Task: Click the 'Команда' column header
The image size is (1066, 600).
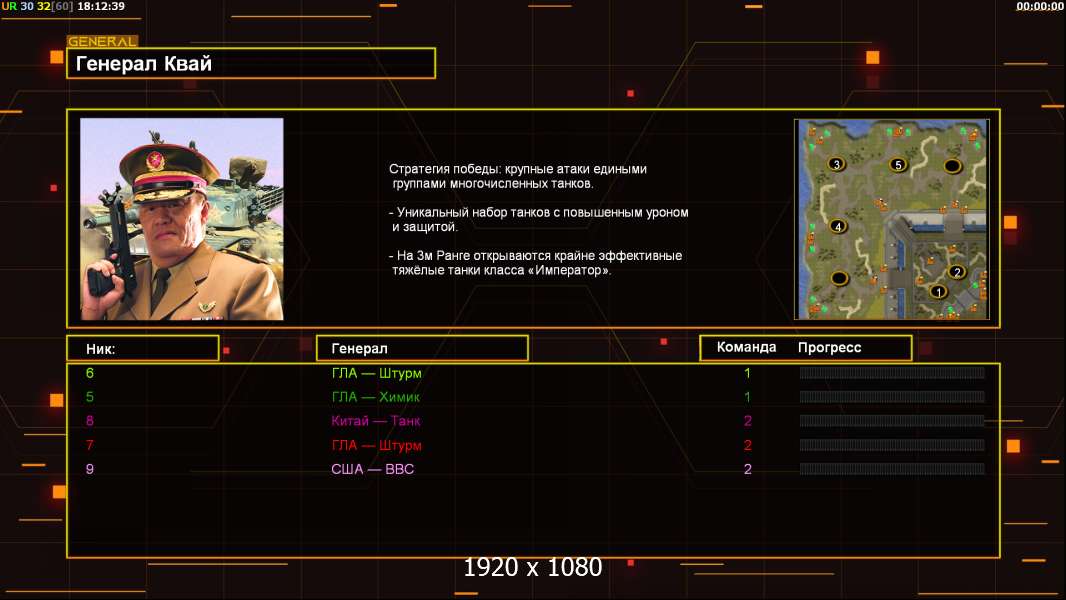Action: coord(746,347)
